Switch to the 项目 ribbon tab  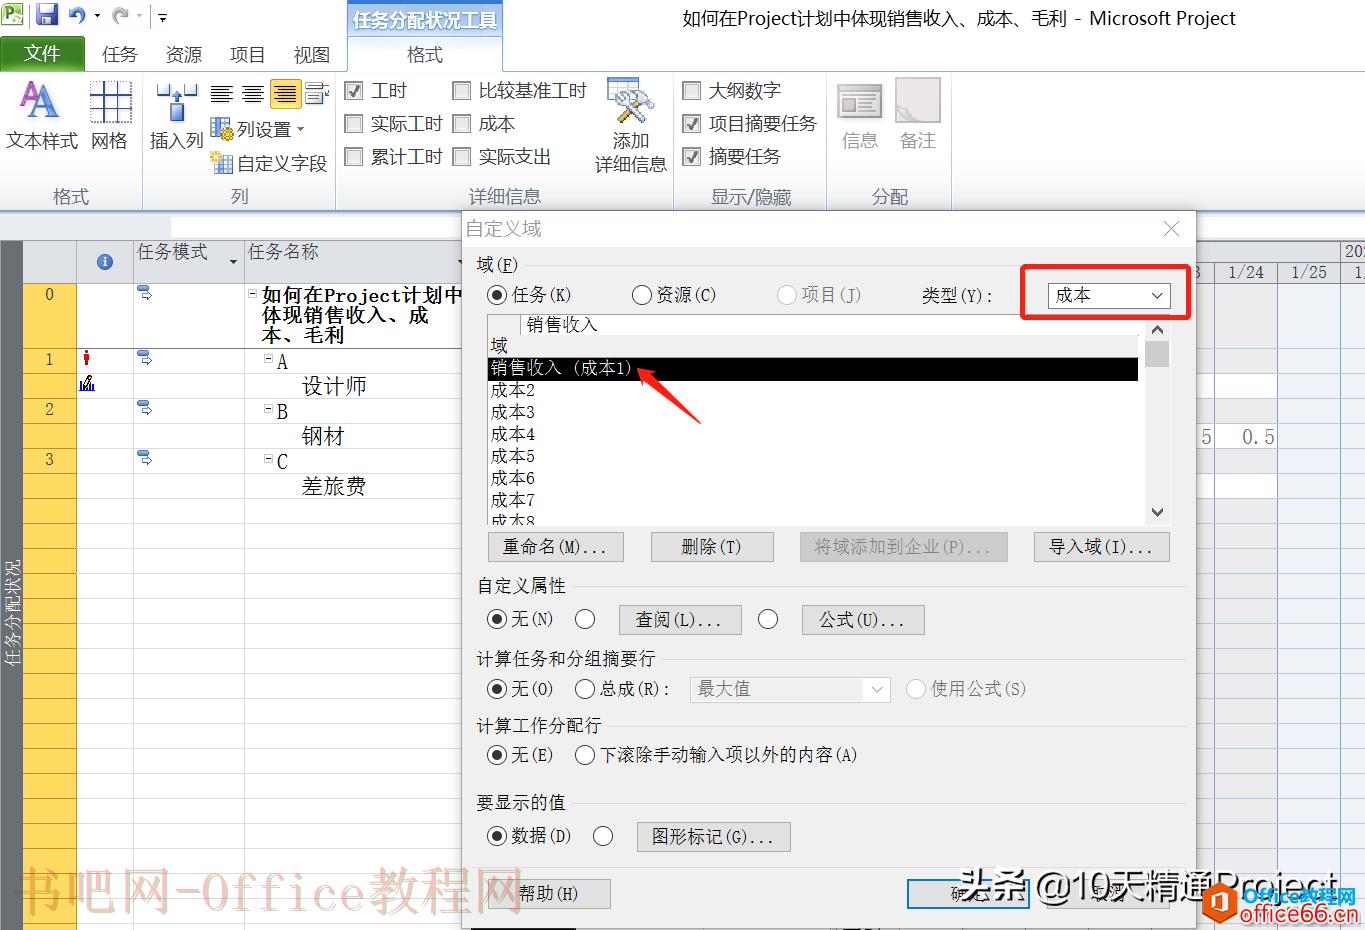[247, 54]
